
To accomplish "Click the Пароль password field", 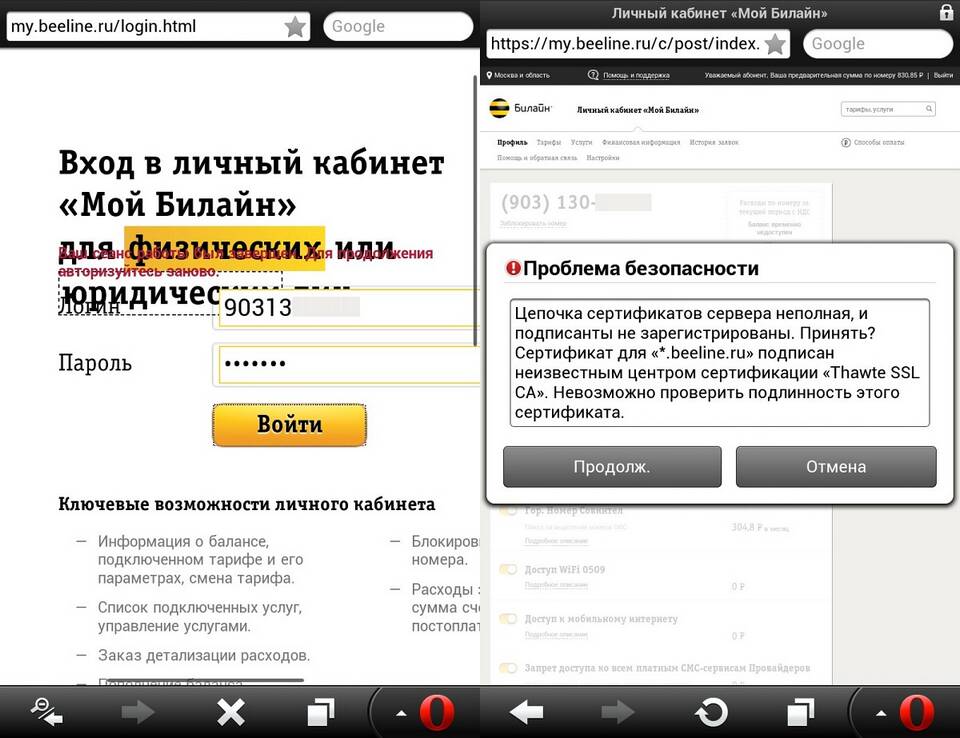I will pyautogui.click(x=347, y=364).
